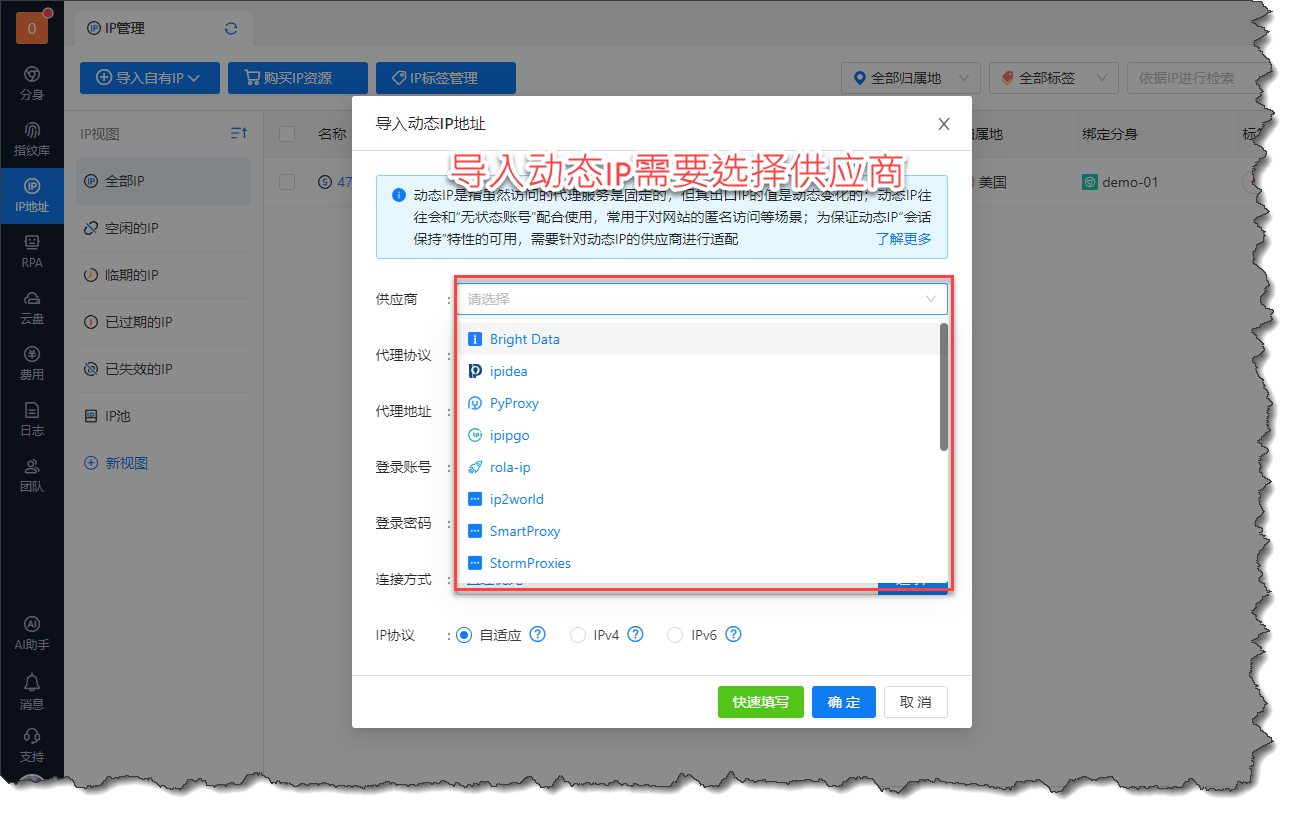Viewport: 1296px width, 817px height.
Task: Open the 团队 team section
Action: (32, 476)
